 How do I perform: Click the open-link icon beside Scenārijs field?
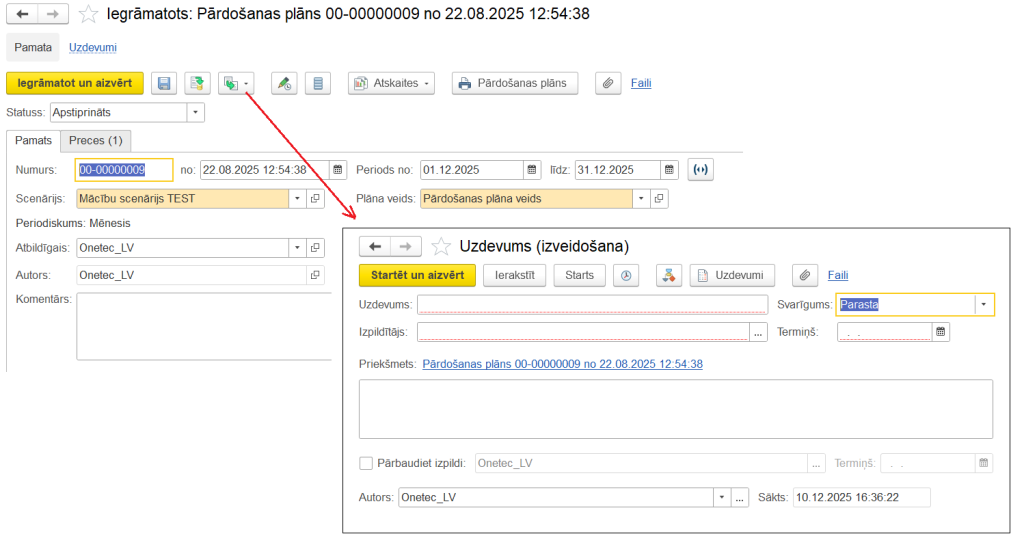(315, 199)
